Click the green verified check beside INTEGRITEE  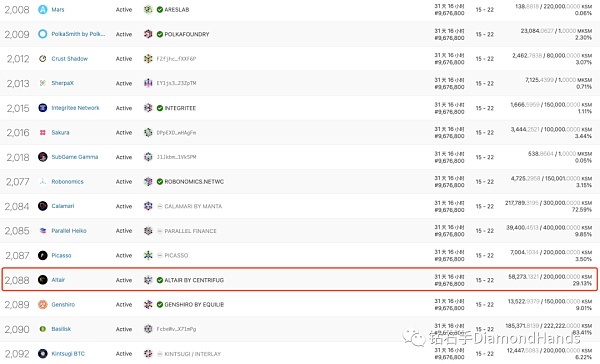tap(160, 108)
